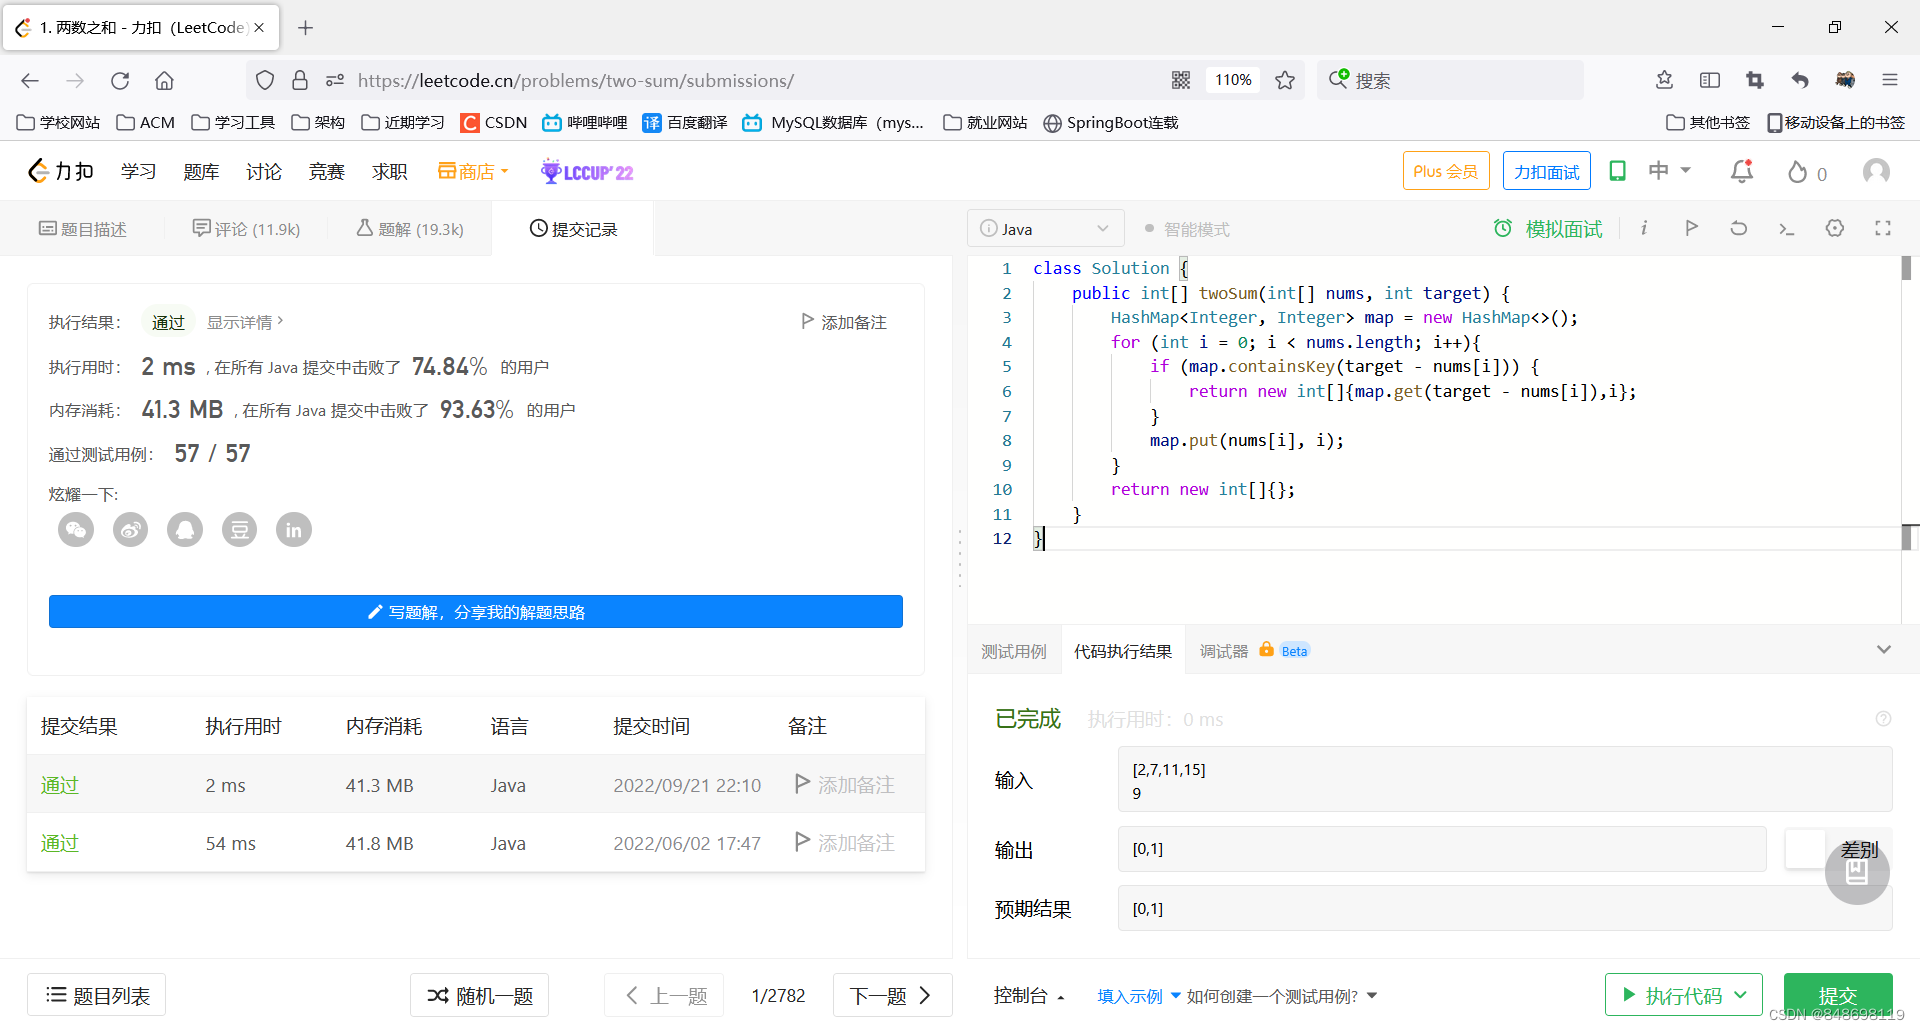The height and width of the screenshot is (1030, 1920).
Task: Share result via QQ bell icon
Action: (185, 529)
